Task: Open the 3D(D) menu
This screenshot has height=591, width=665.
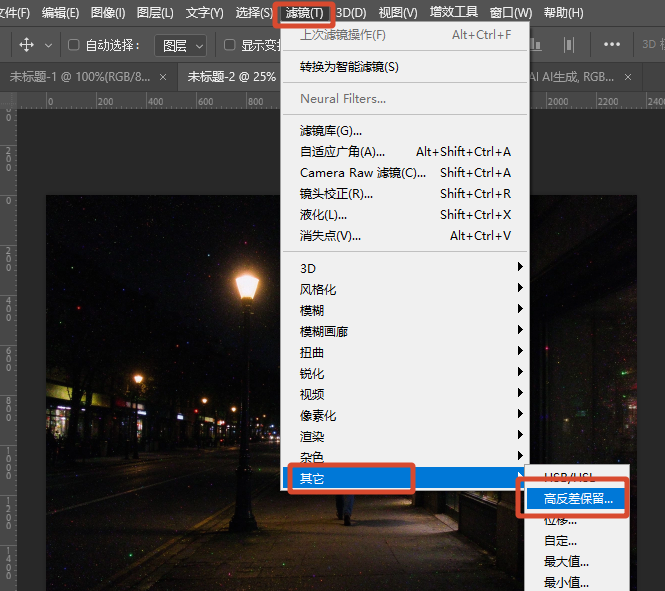Action: pos(351,13)
